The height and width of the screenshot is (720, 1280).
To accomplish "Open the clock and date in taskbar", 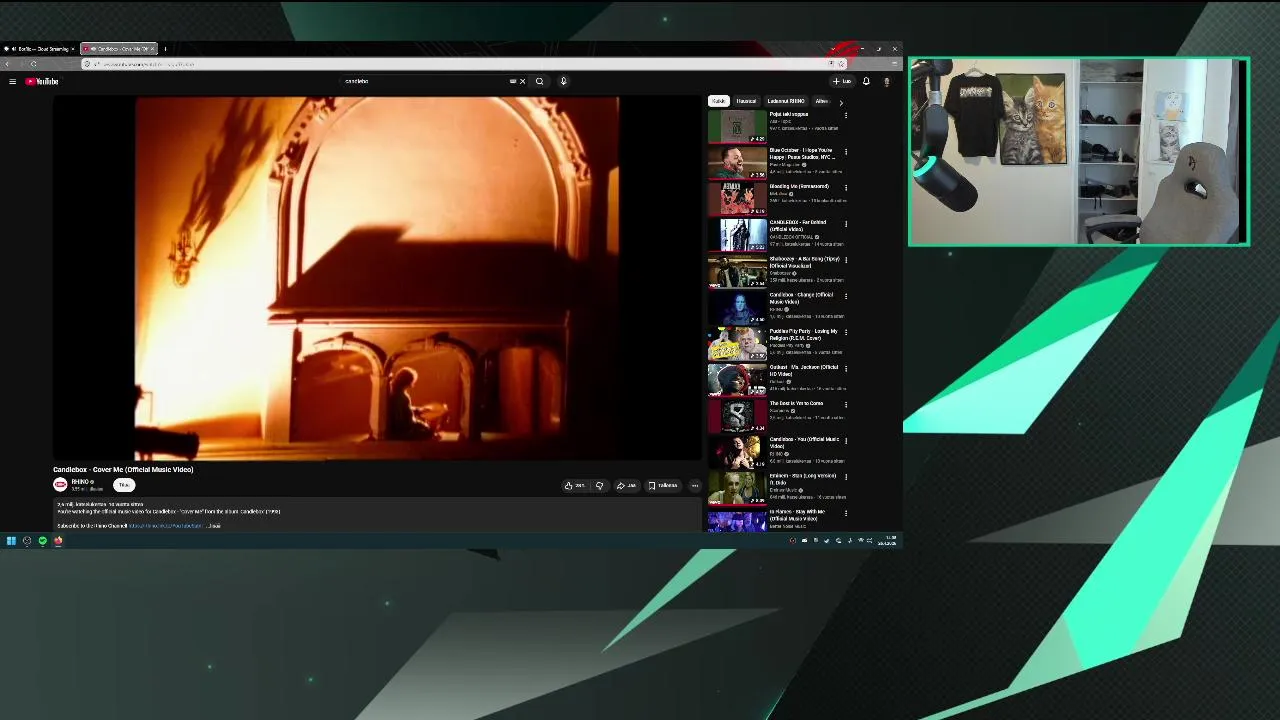I will click(x=887, y=541).
